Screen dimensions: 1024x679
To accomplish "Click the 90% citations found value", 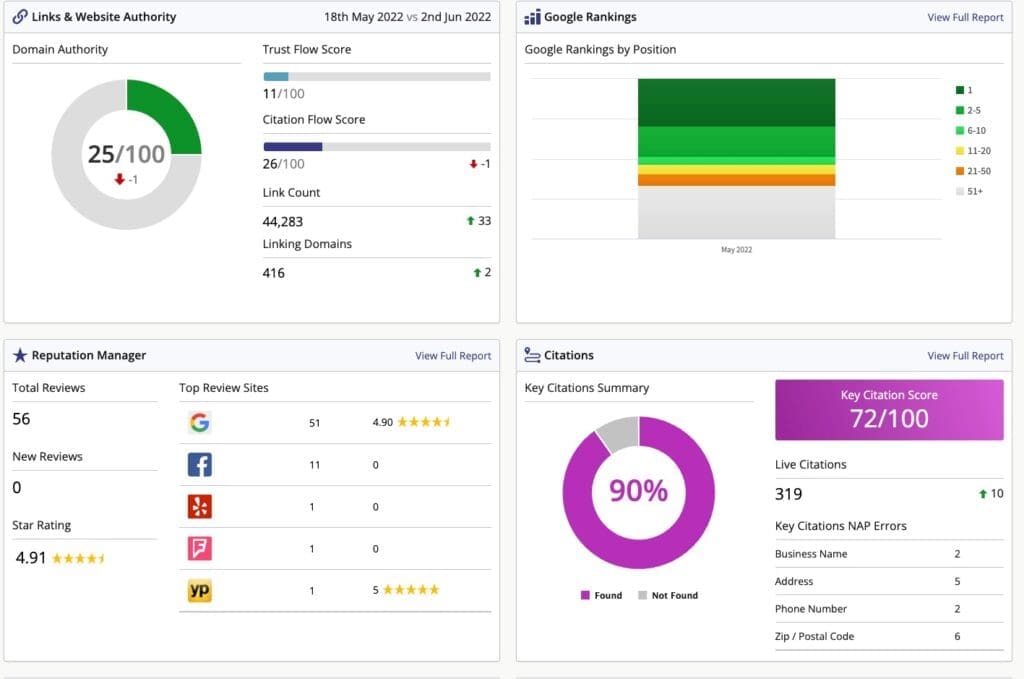I will (639, 491).
